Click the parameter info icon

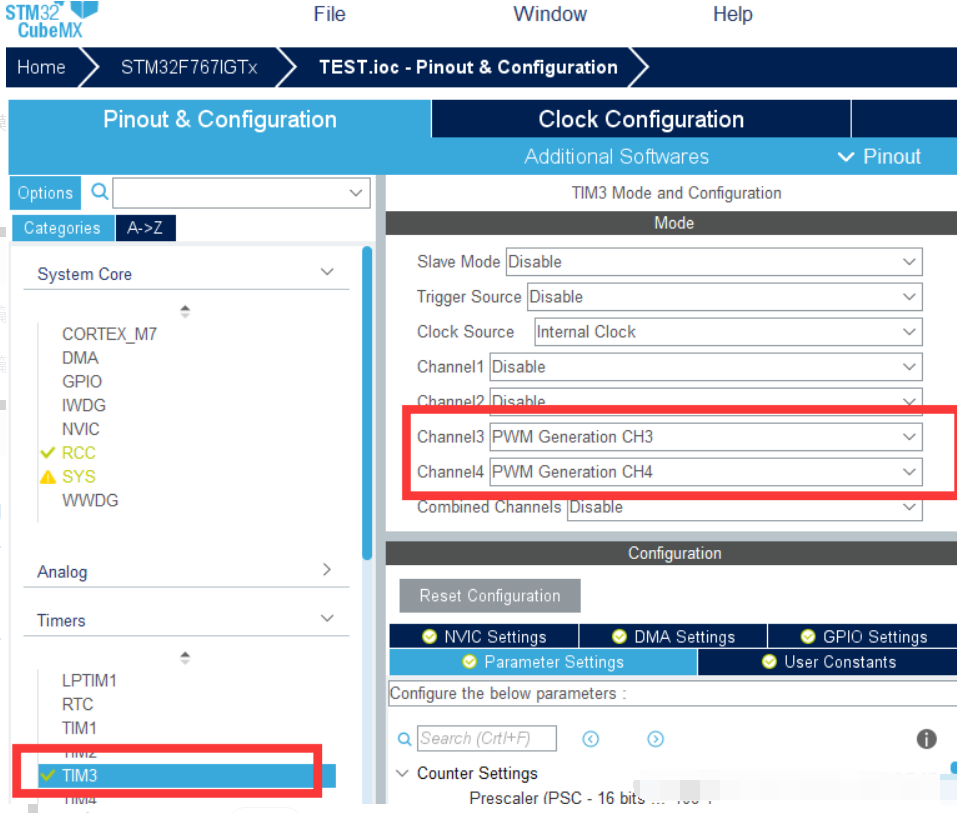click(926, 739)
